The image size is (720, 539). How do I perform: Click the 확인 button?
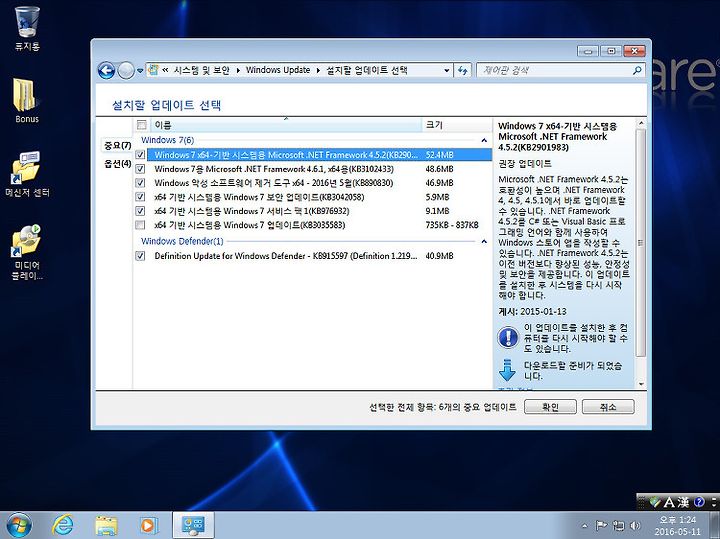click(550, 407)
